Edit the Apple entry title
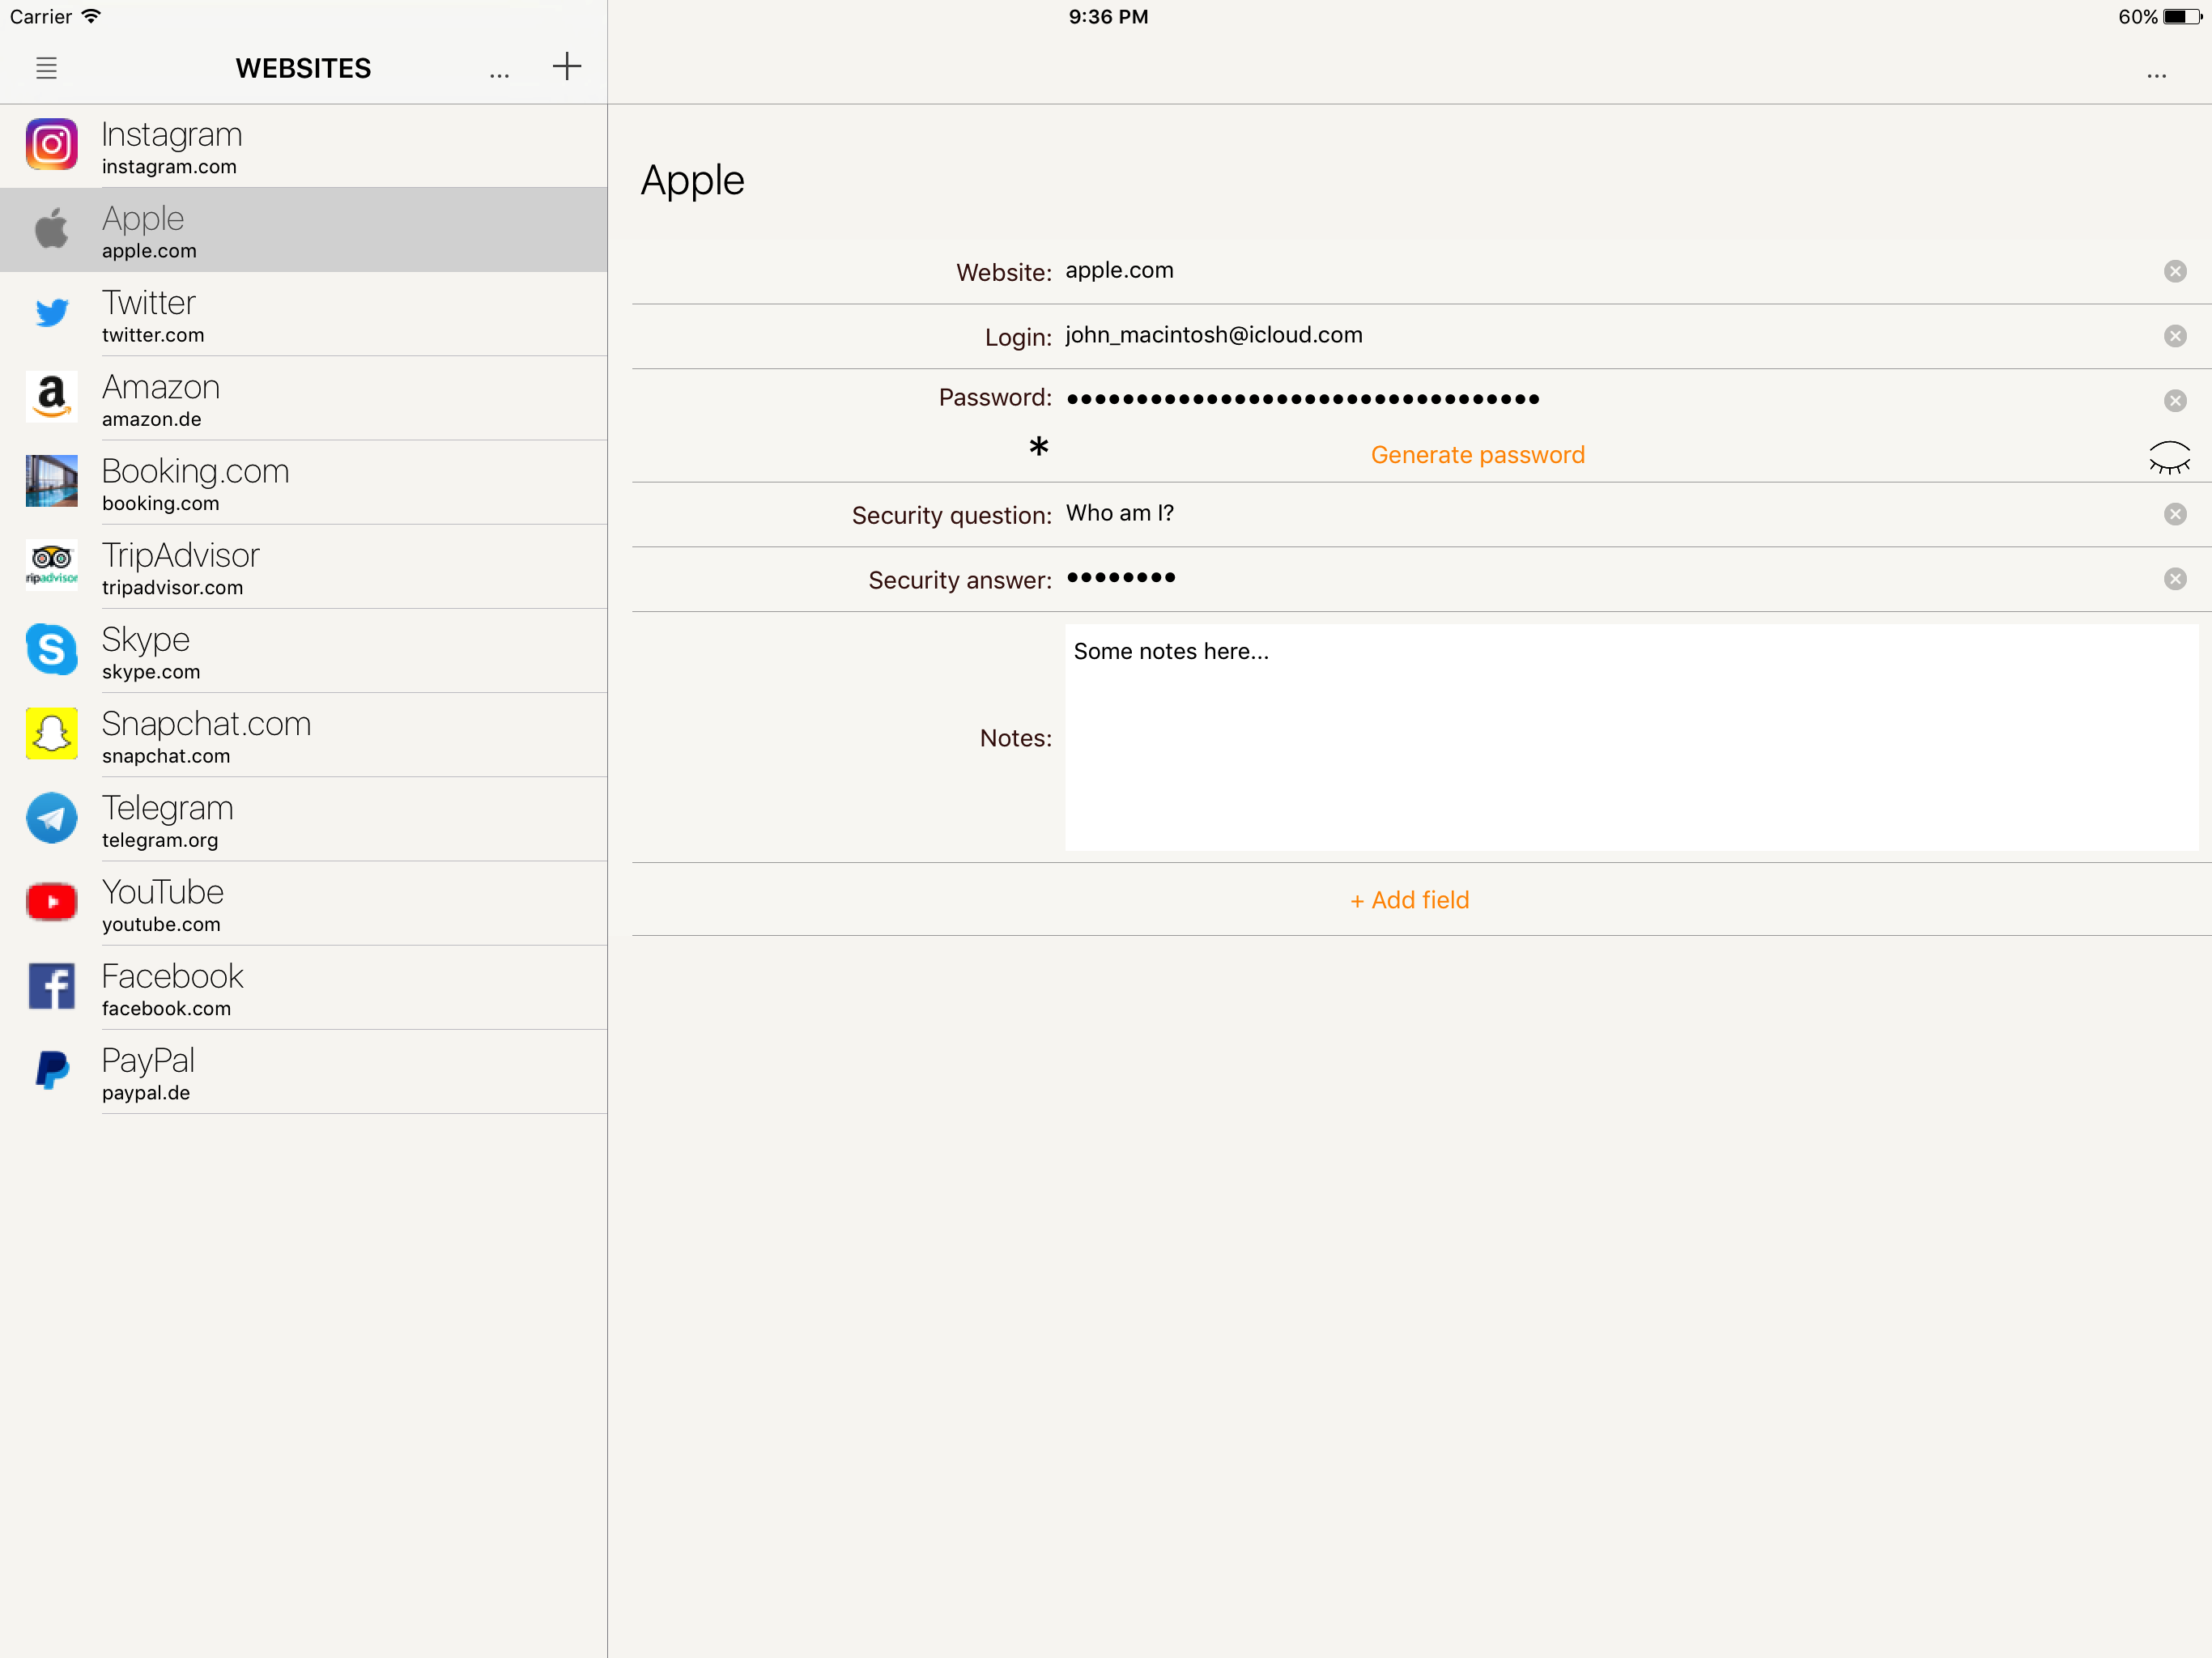Image resolution: width=2212 pixels, height=1658 pixels. [x=692, y=181]
